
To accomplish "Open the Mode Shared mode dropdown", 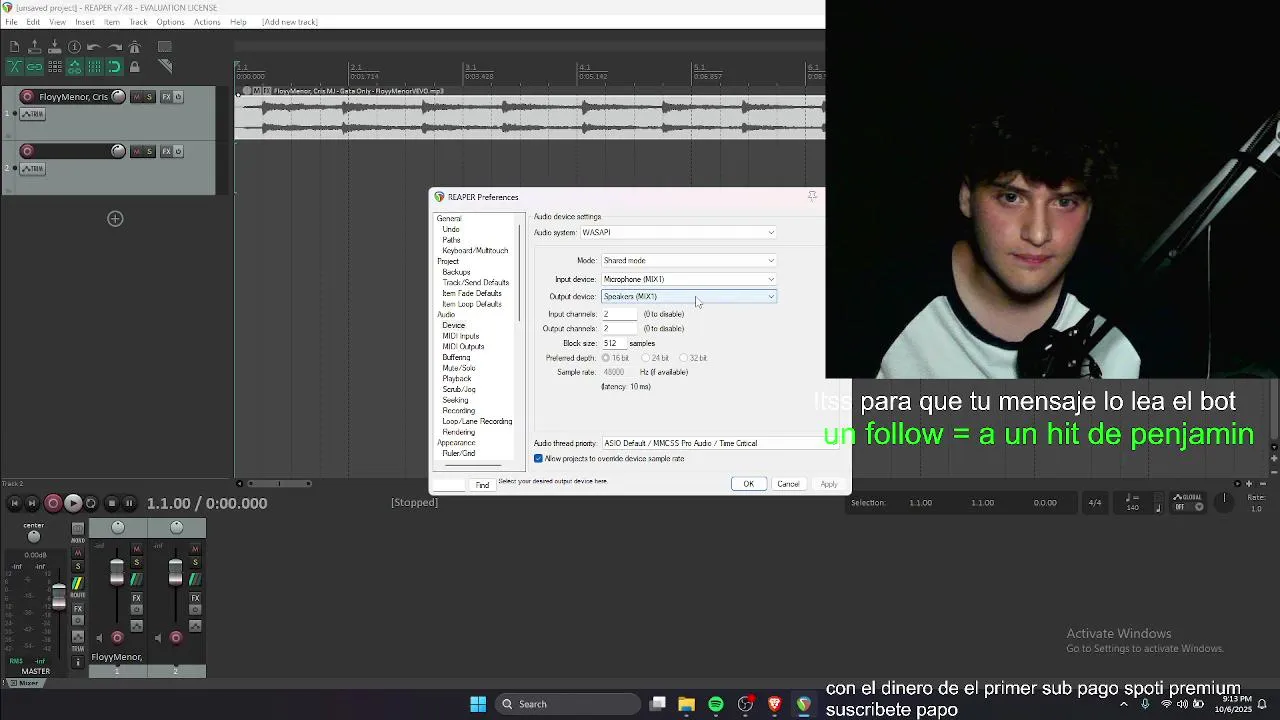I will tap(688, 261).
